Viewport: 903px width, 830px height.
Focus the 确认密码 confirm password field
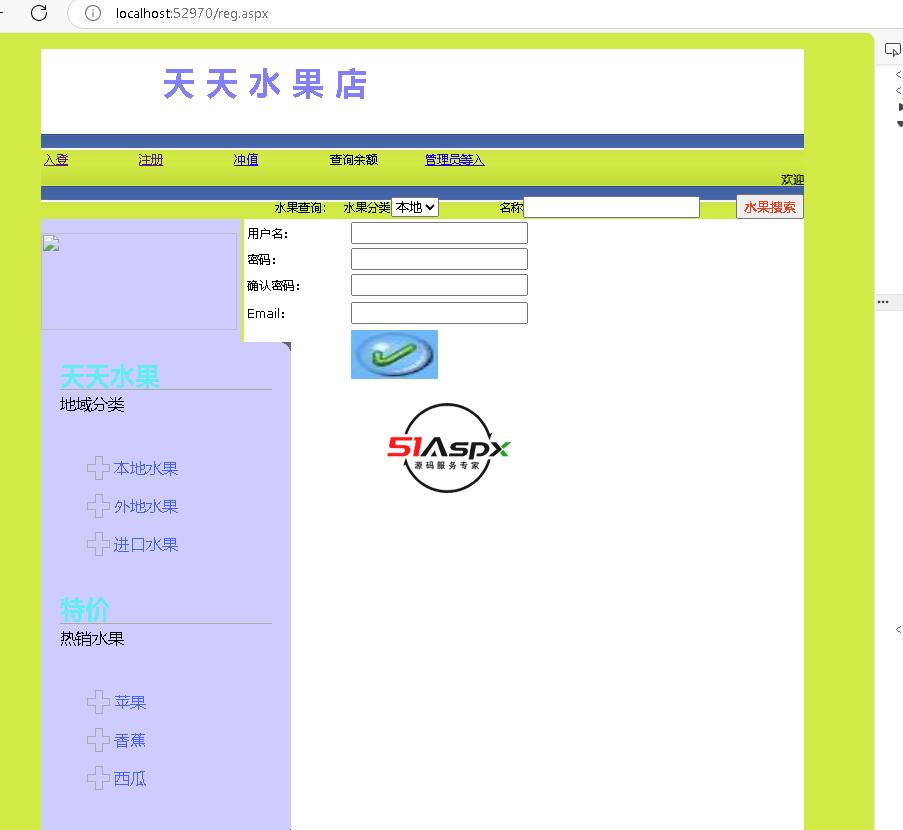coord(439,285)
